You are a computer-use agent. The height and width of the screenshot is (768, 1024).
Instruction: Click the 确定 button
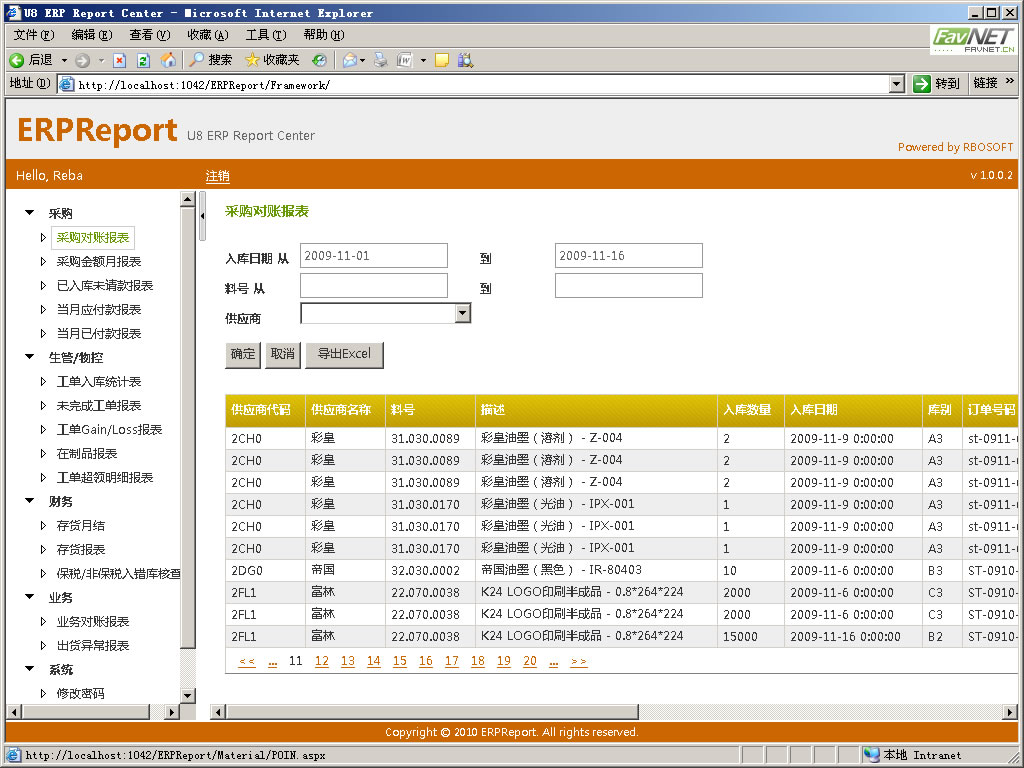pos(243,355)
